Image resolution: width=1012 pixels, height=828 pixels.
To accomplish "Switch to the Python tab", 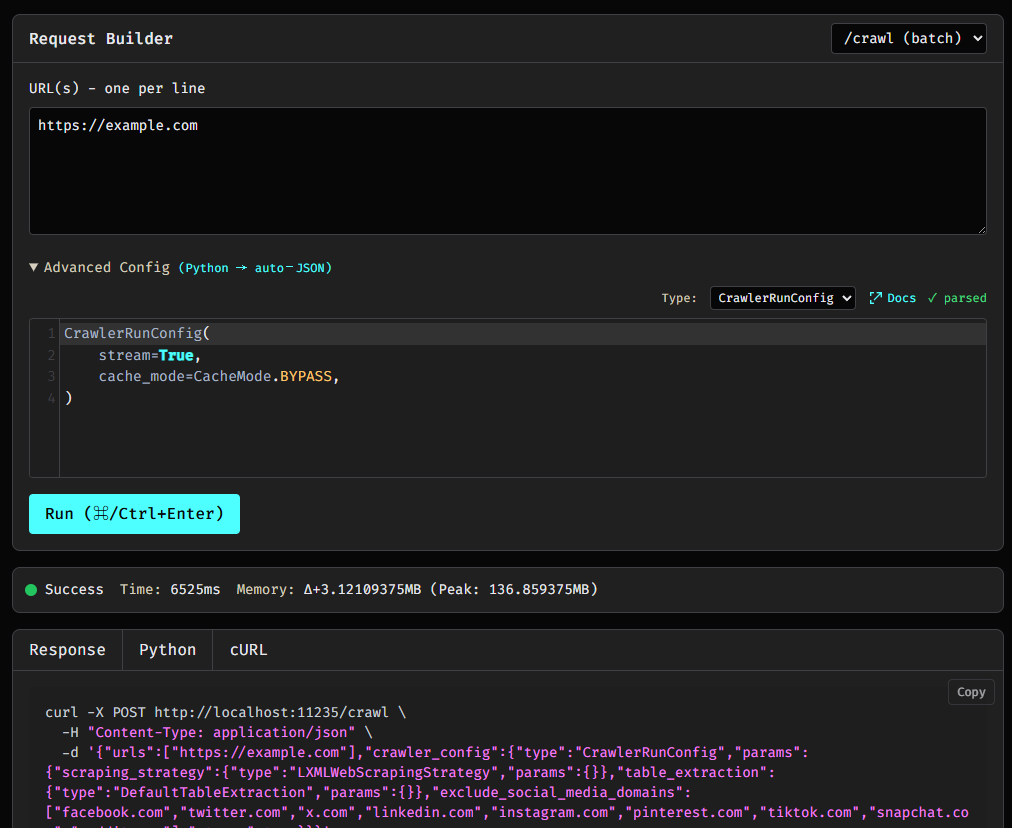I will pos(167,650).
